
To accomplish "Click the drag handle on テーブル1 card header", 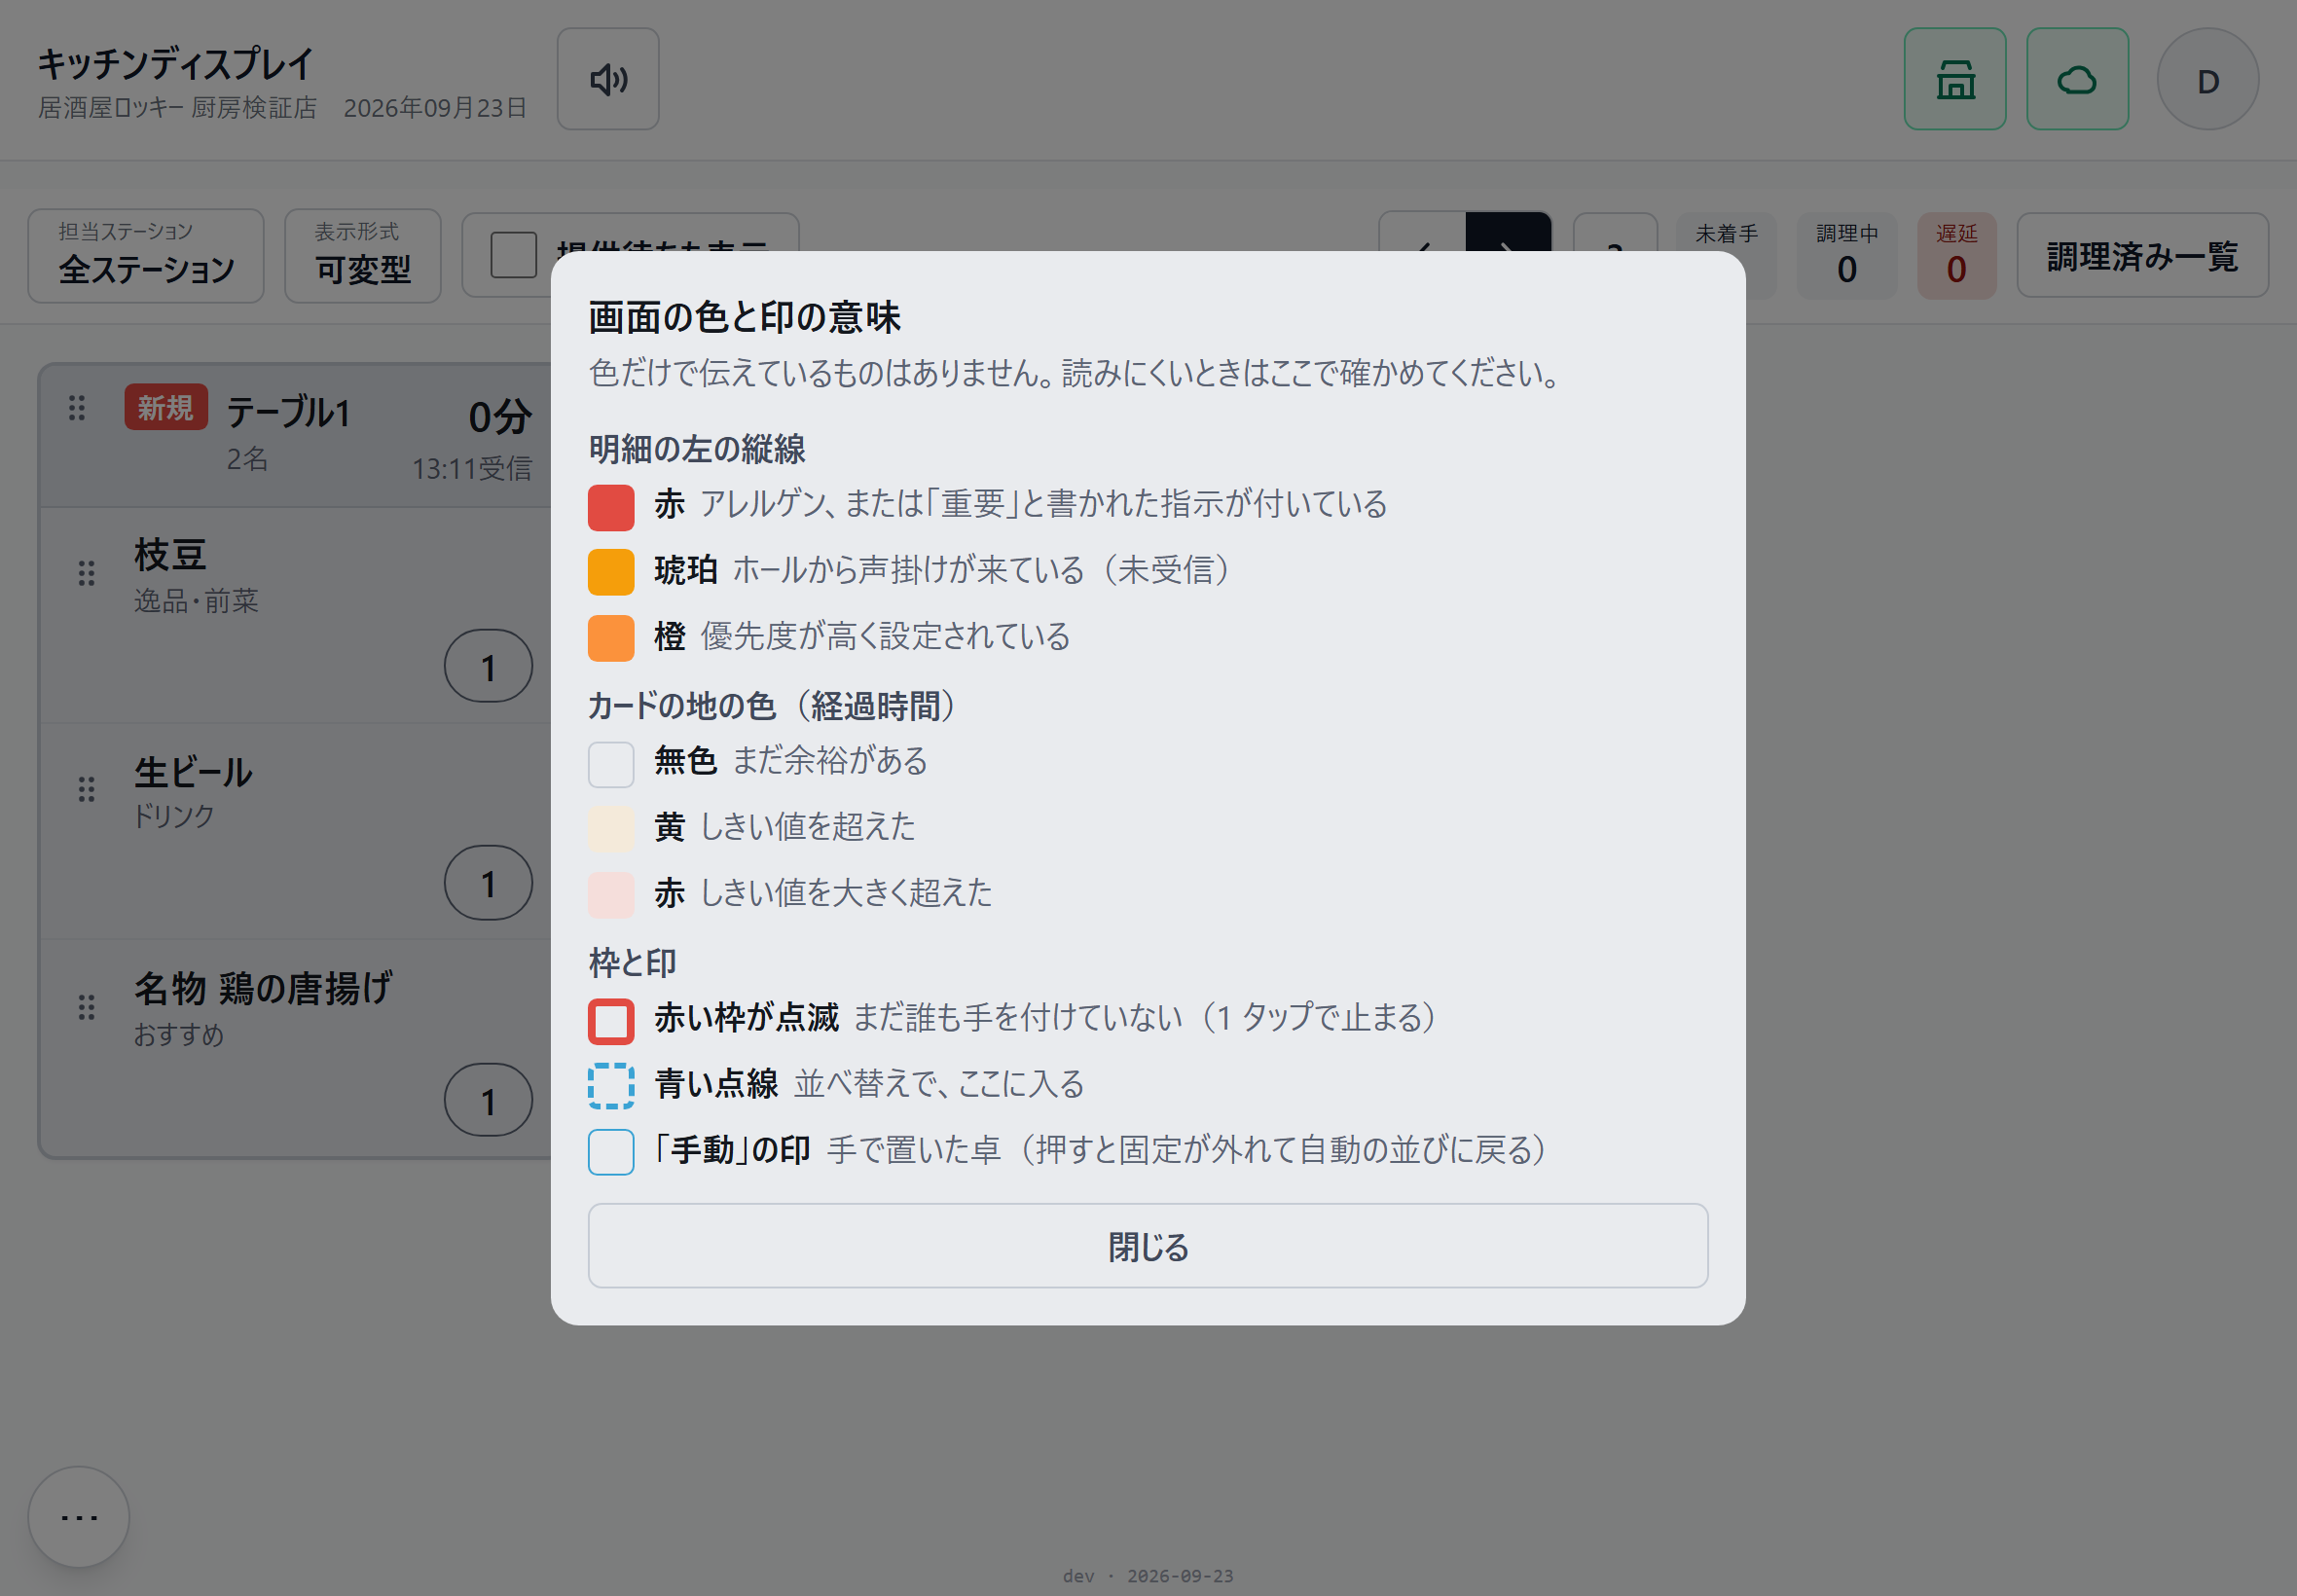I will pyautogui.click(x=77, y=407).
